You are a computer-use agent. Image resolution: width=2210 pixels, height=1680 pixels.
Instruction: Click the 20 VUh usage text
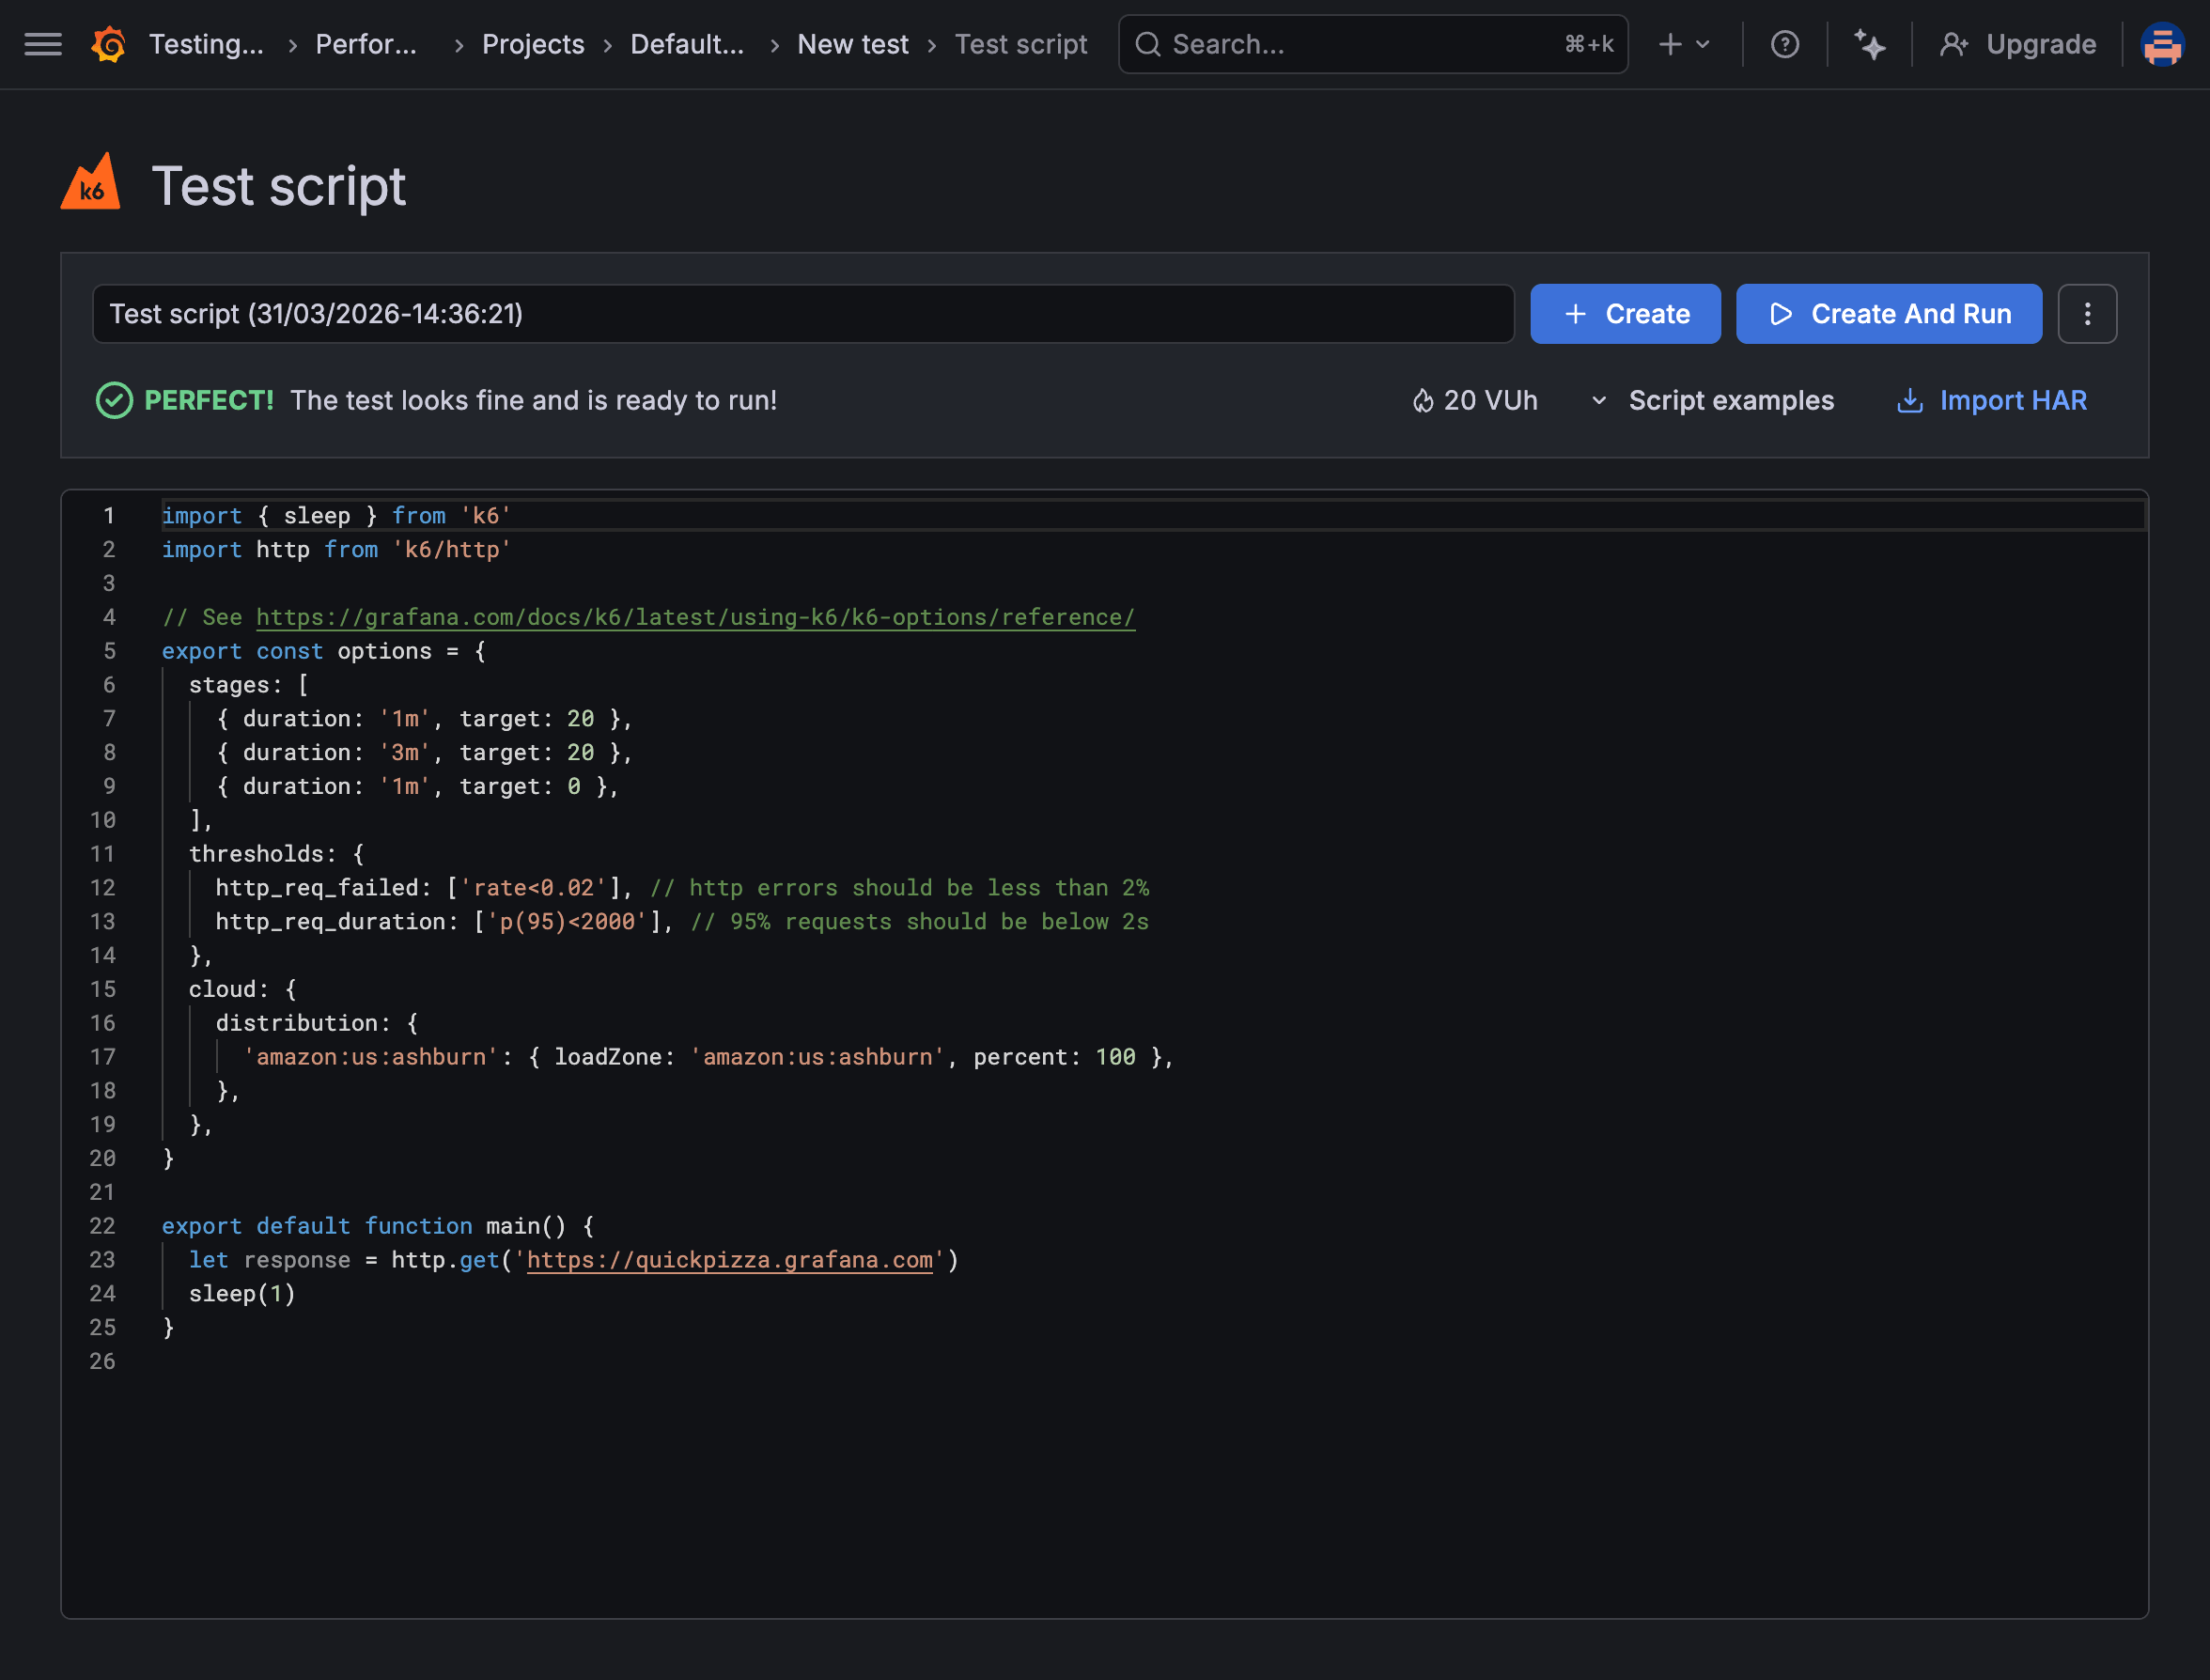[1490, 400]
